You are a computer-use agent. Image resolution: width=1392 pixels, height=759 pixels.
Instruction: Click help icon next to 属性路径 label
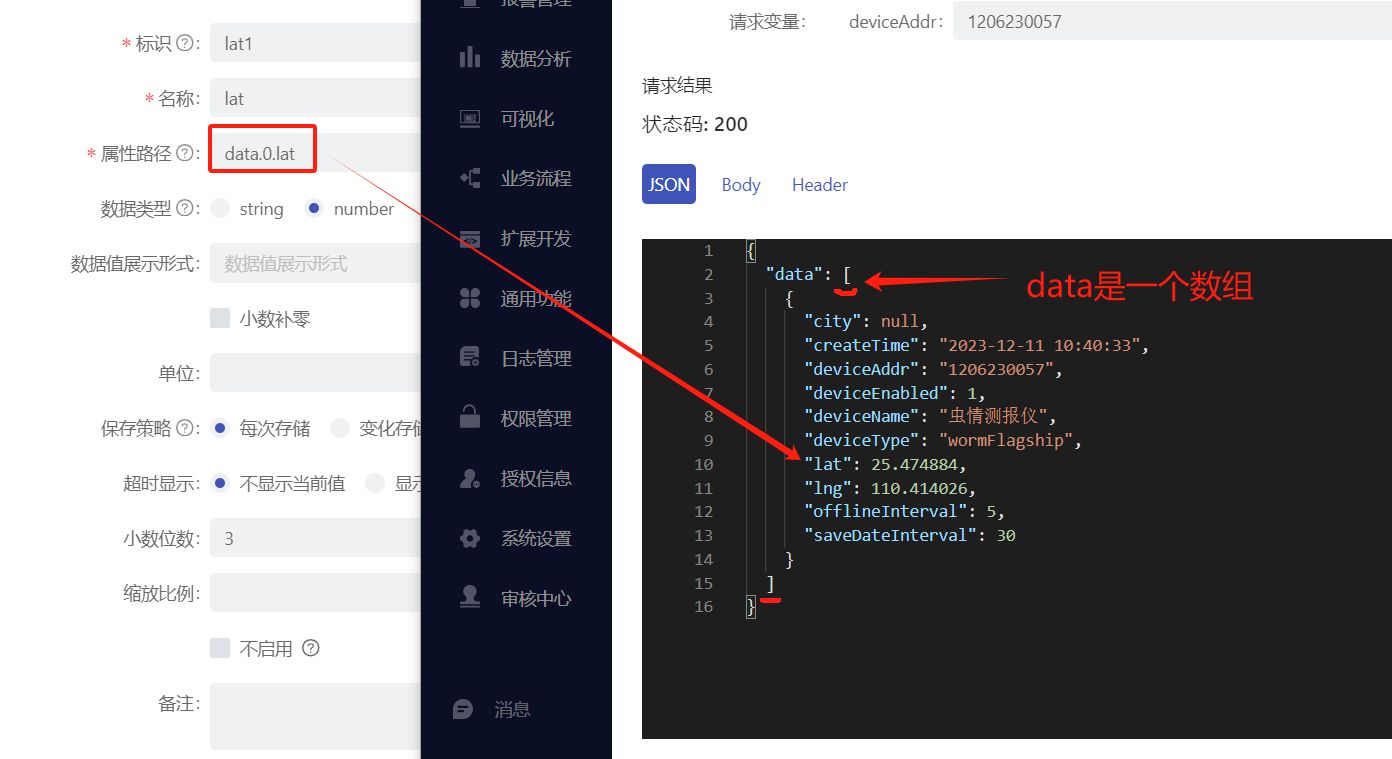tap(185, 154)
